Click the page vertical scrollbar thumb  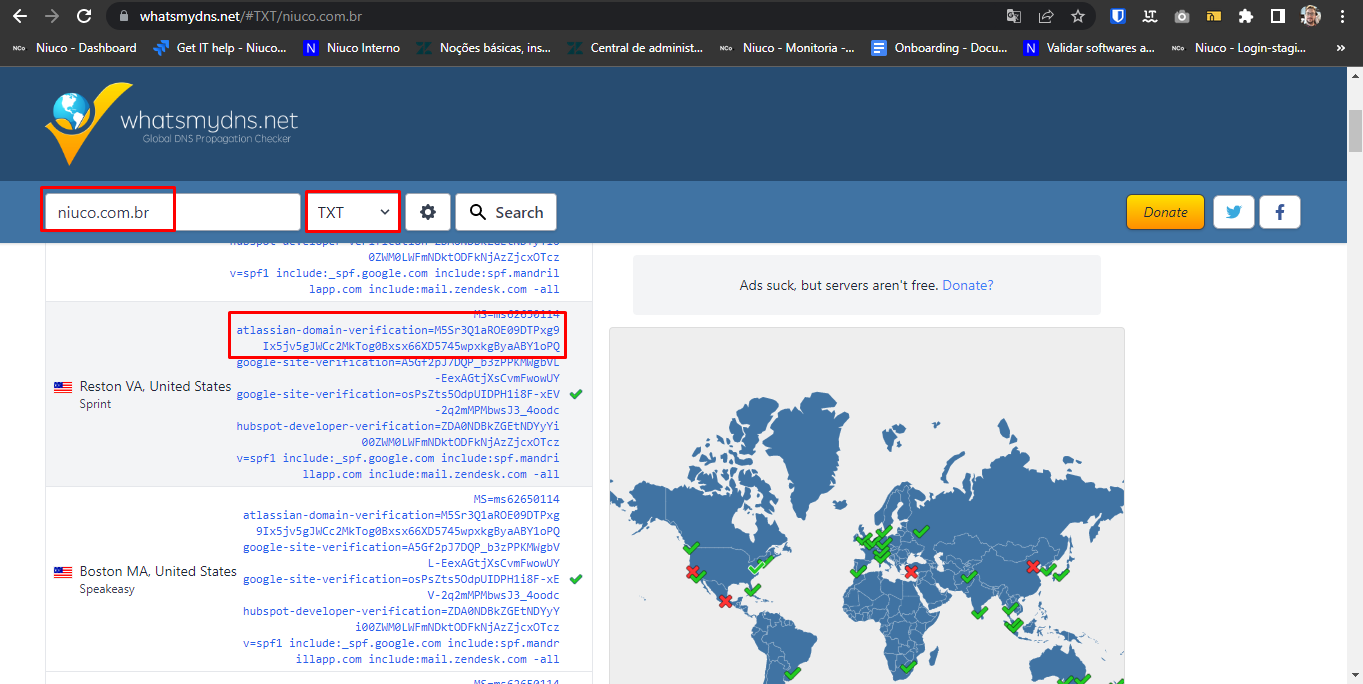(1355, 130)
